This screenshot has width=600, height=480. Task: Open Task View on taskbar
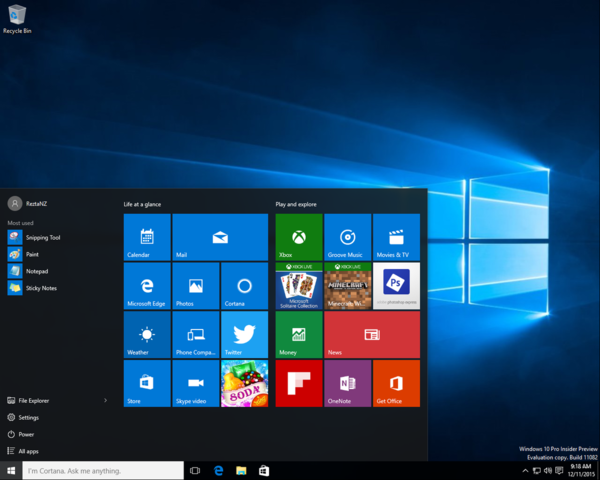point(195,470)
